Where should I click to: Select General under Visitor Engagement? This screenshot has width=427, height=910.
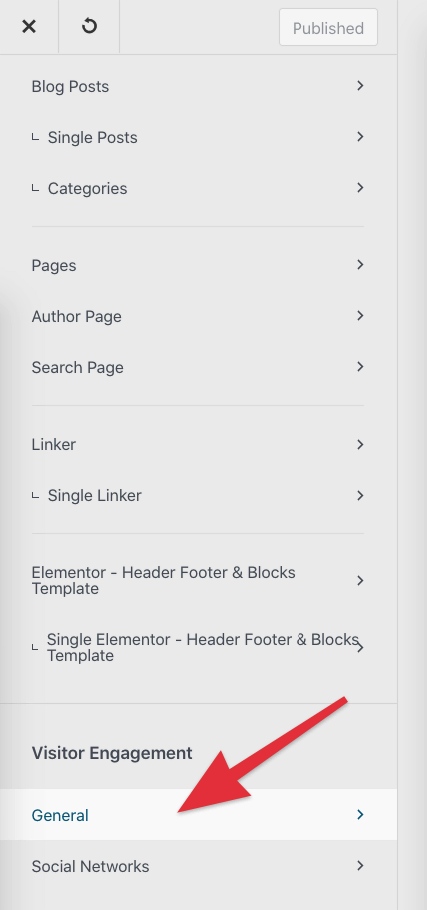tap(198, 815)
